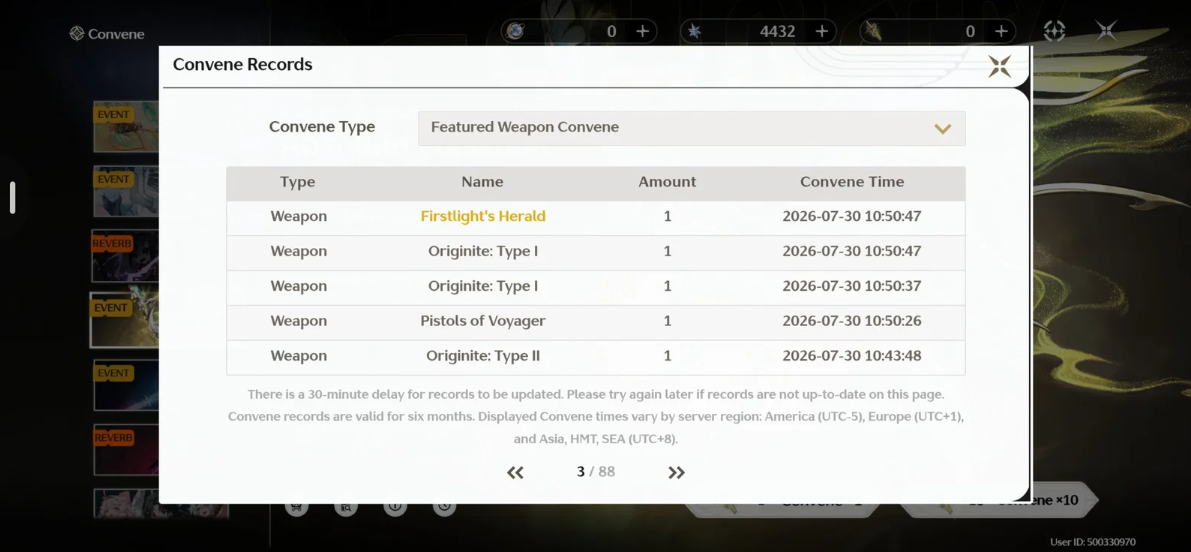The image size is (1191, 552).
Task: Open the history clock icon below dialog
Action: [x=444, y=506]
